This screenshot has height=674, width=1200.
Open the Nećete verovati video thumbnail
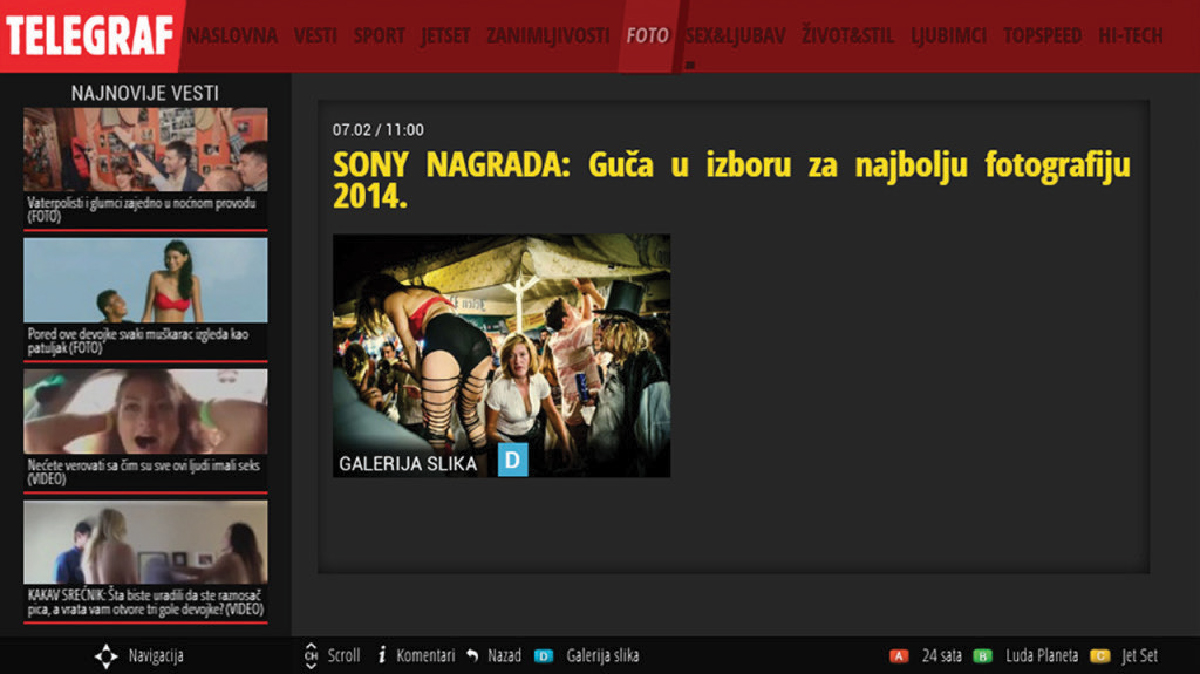tap(145, 412)
